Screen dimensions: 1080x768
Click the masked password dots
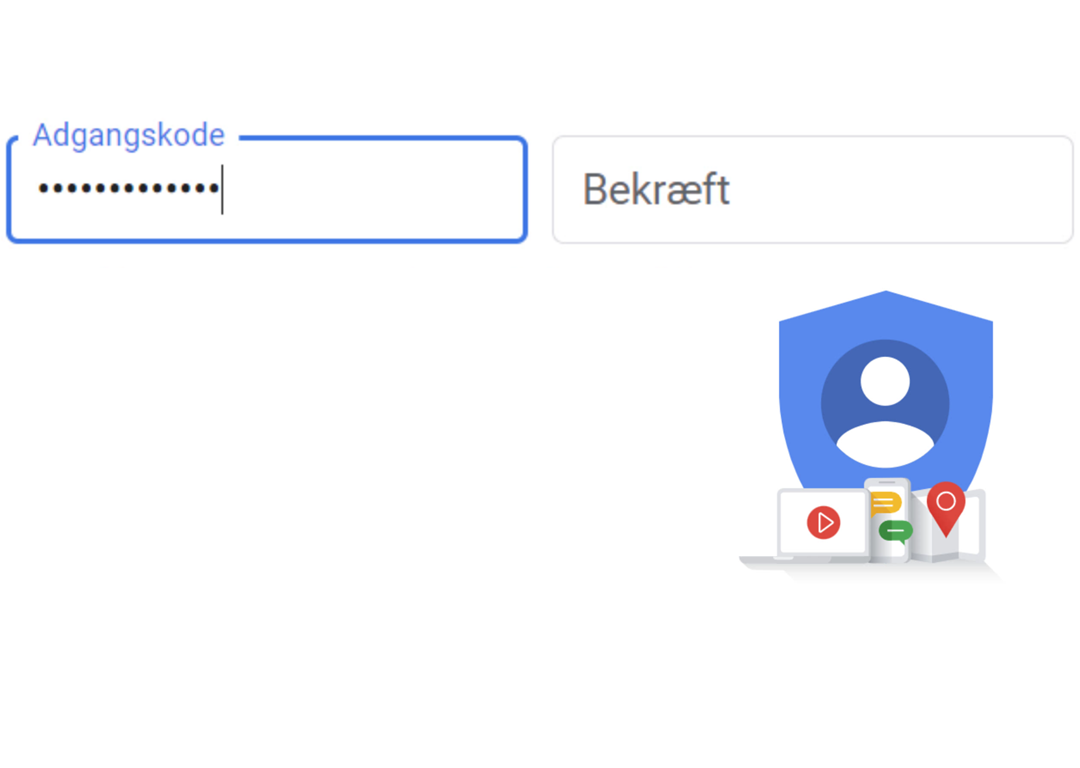(x=129, y=188)
